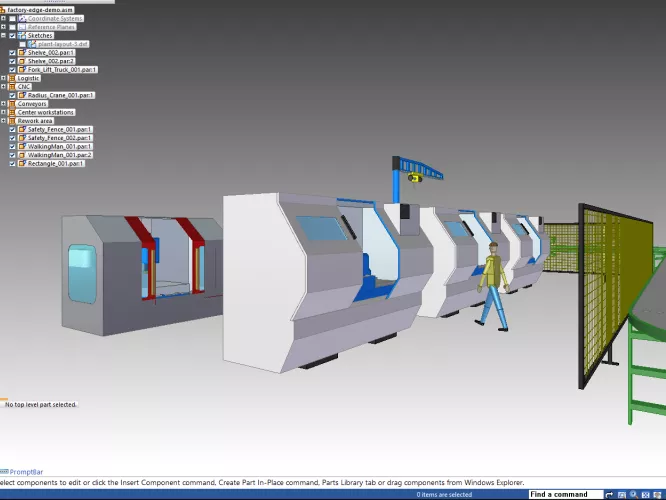Uncheck the Safety_Fence_002.par:1 checkbox
The width and height of the screenshot is (666, 500).
(x=12, y=138)
